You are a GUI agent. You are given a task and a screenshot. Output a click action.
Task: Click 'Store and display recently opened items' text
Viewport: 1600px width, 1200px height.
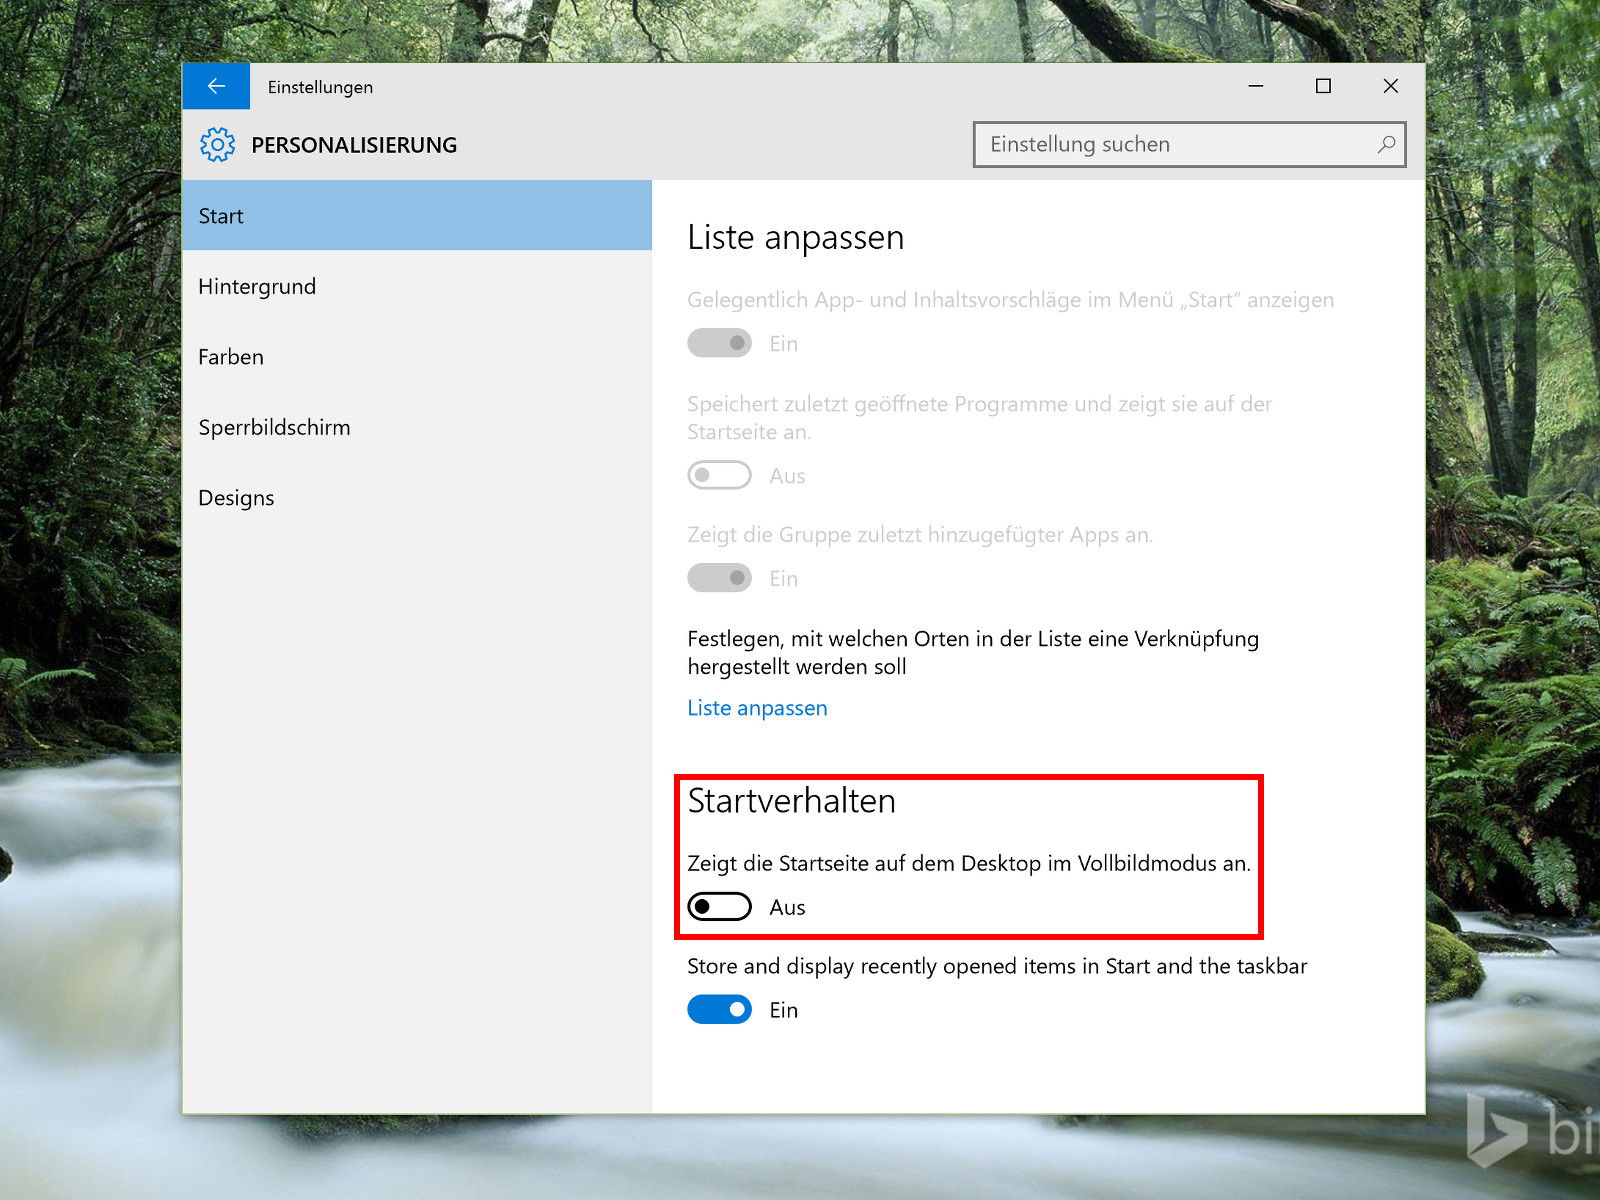click(997, 966)
